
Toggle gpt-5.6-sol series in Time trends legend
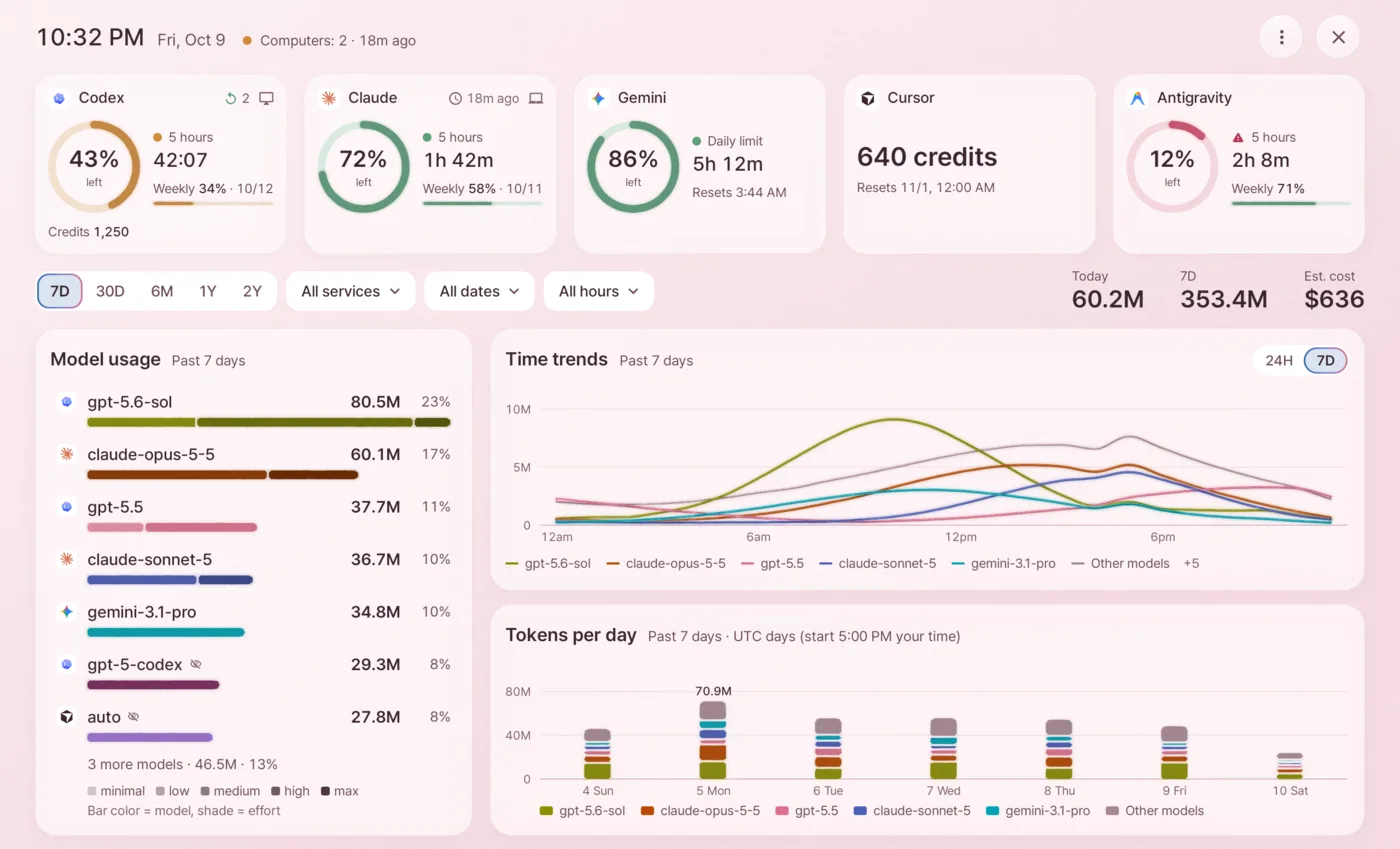[x=548, y=563]
